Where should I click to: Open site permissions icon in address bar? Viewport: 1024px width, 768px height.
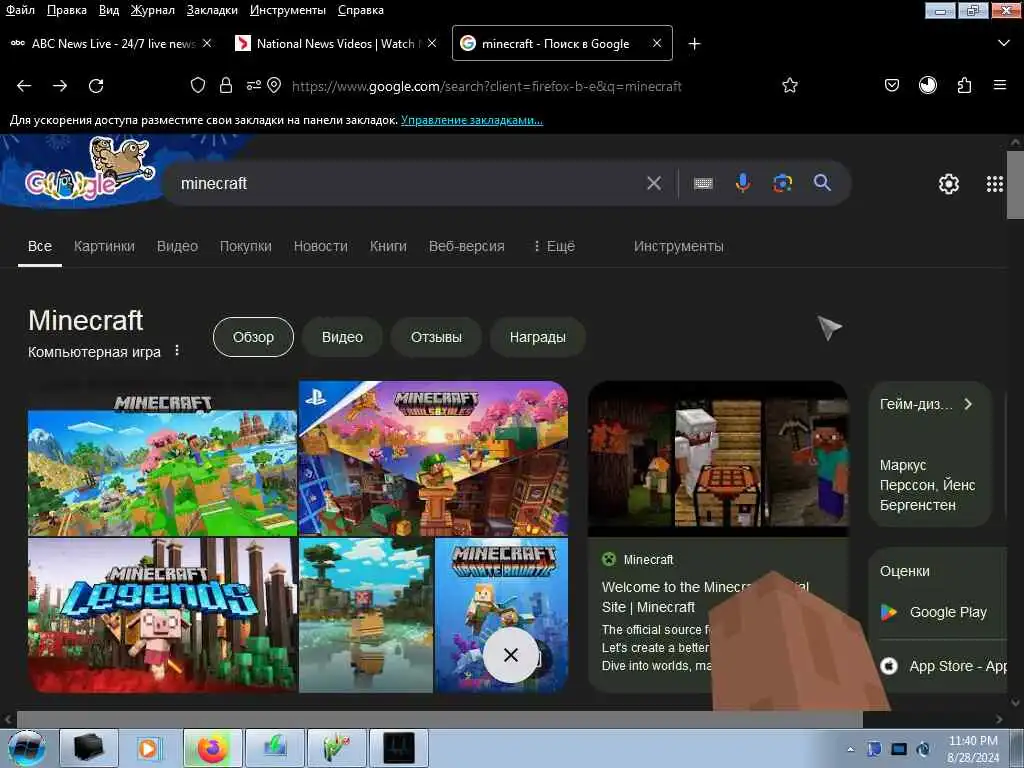[x=253, y=86]
